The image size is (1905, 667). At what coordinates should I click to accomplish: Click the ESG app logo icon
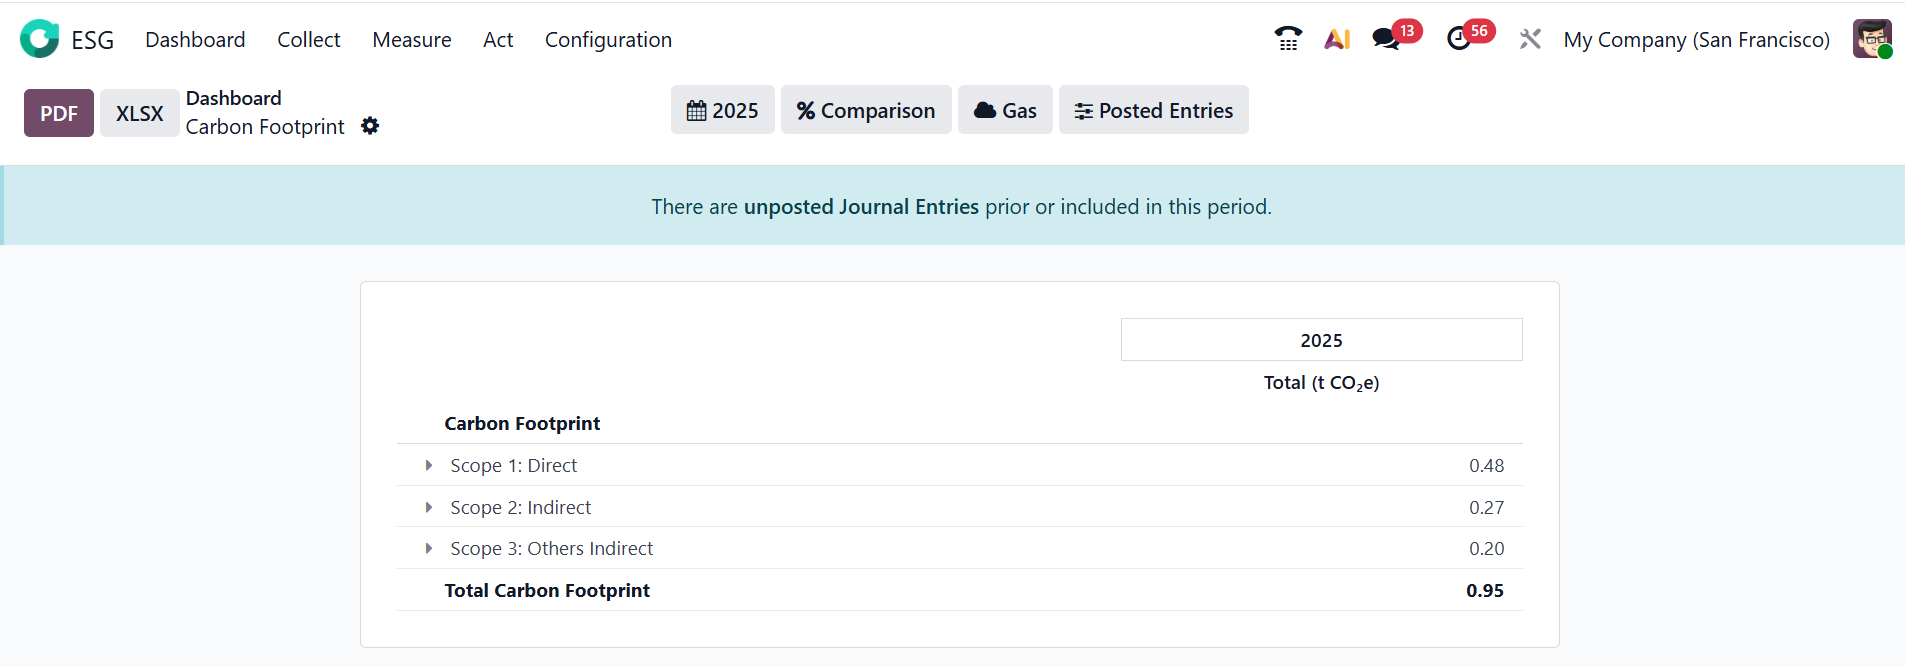click(40, 39)
